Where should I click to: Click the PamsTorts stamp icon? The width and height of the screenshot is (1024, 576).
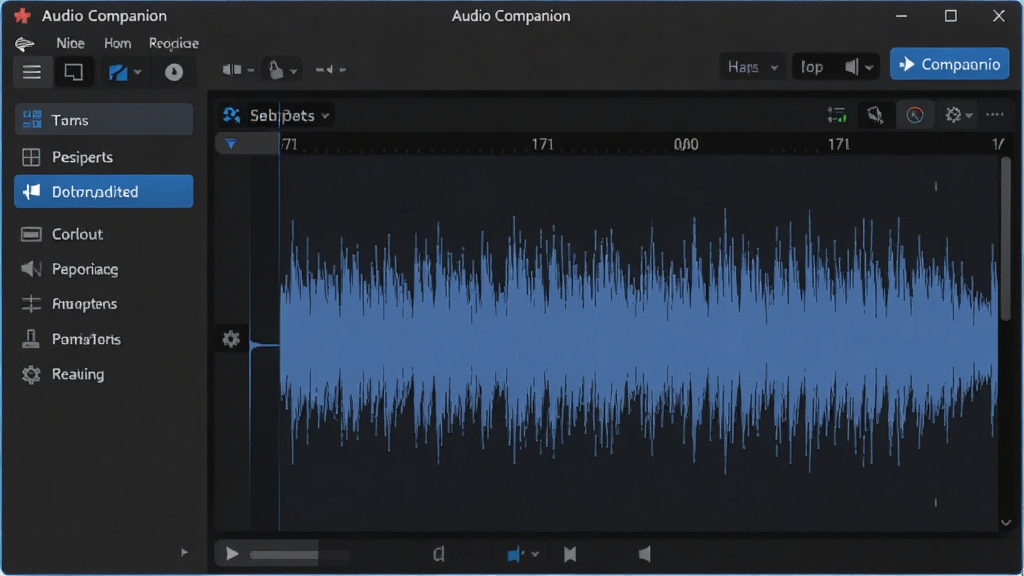pyautogui.click(x=31, y=338)
